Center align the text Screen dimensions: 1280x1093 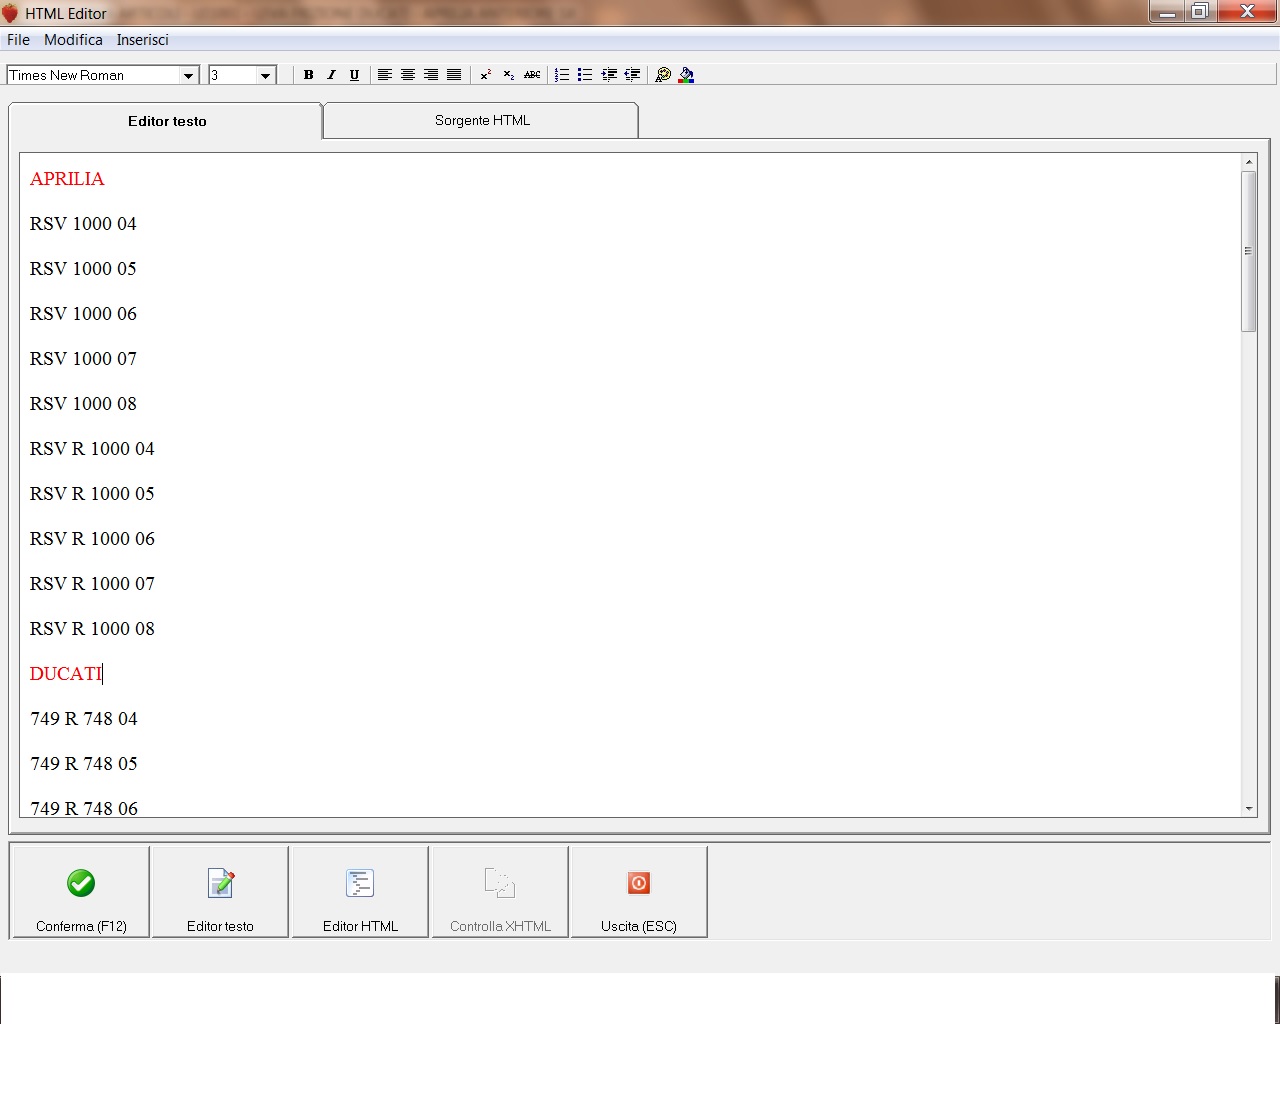[408, 75]
